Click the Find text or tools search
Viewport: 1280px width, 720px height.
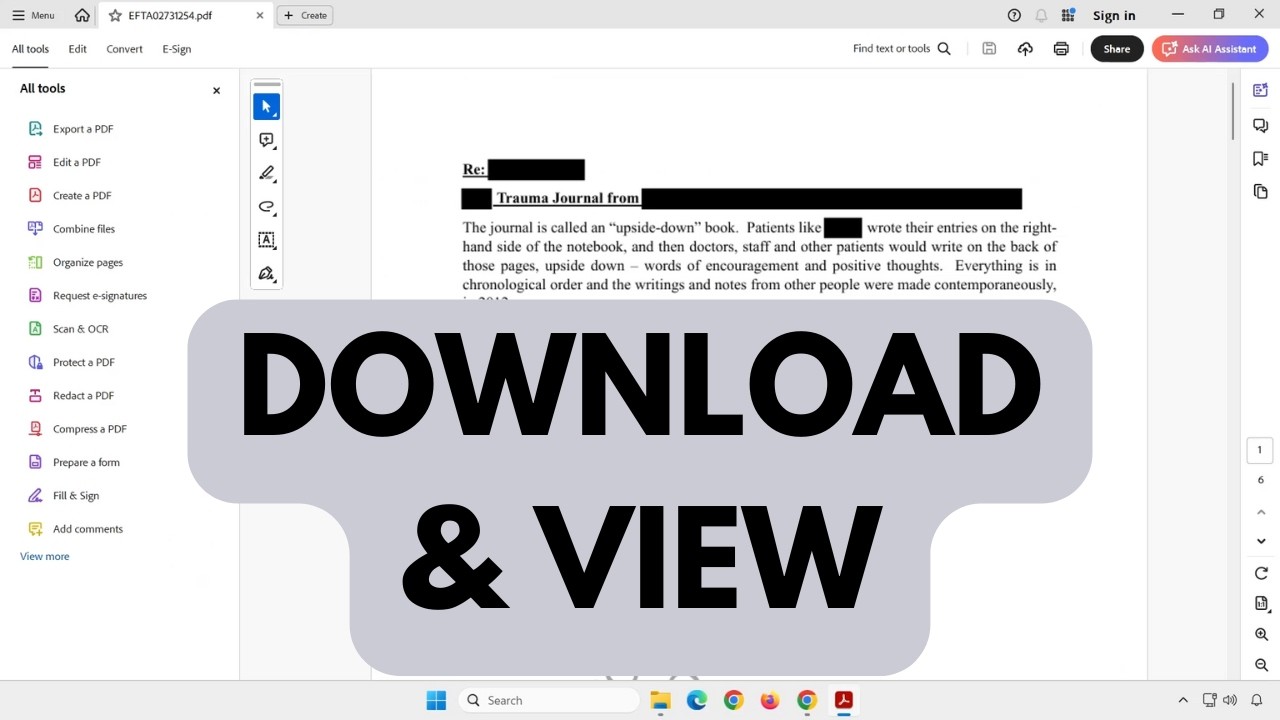[x=902, y=48]
